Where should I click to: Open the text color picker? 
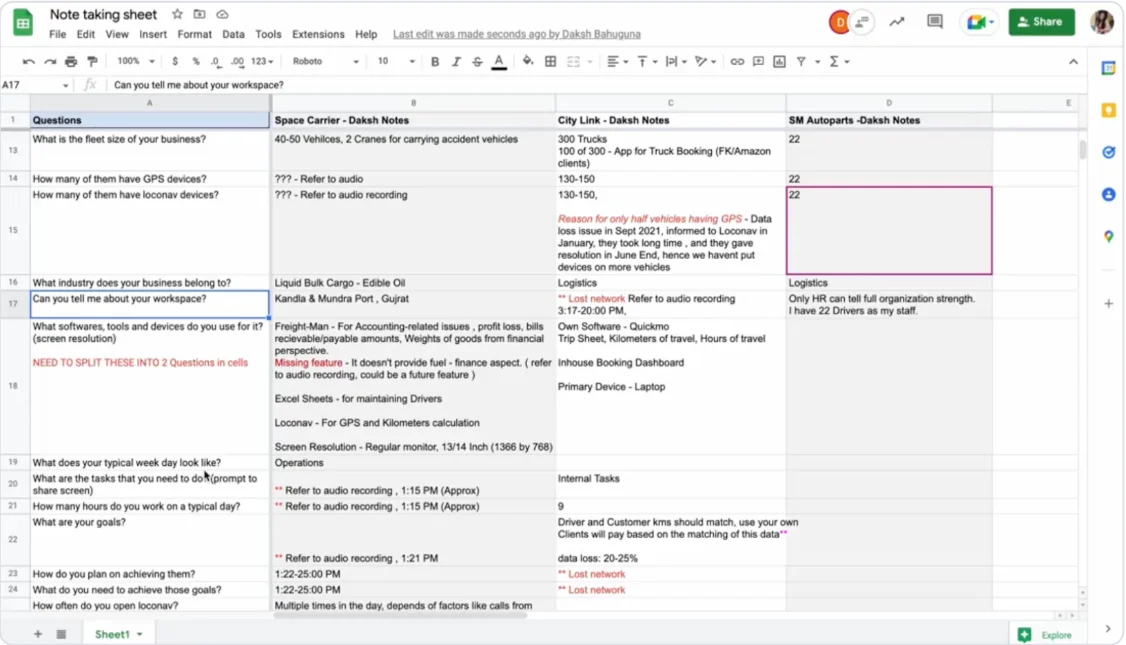[499, 62]
